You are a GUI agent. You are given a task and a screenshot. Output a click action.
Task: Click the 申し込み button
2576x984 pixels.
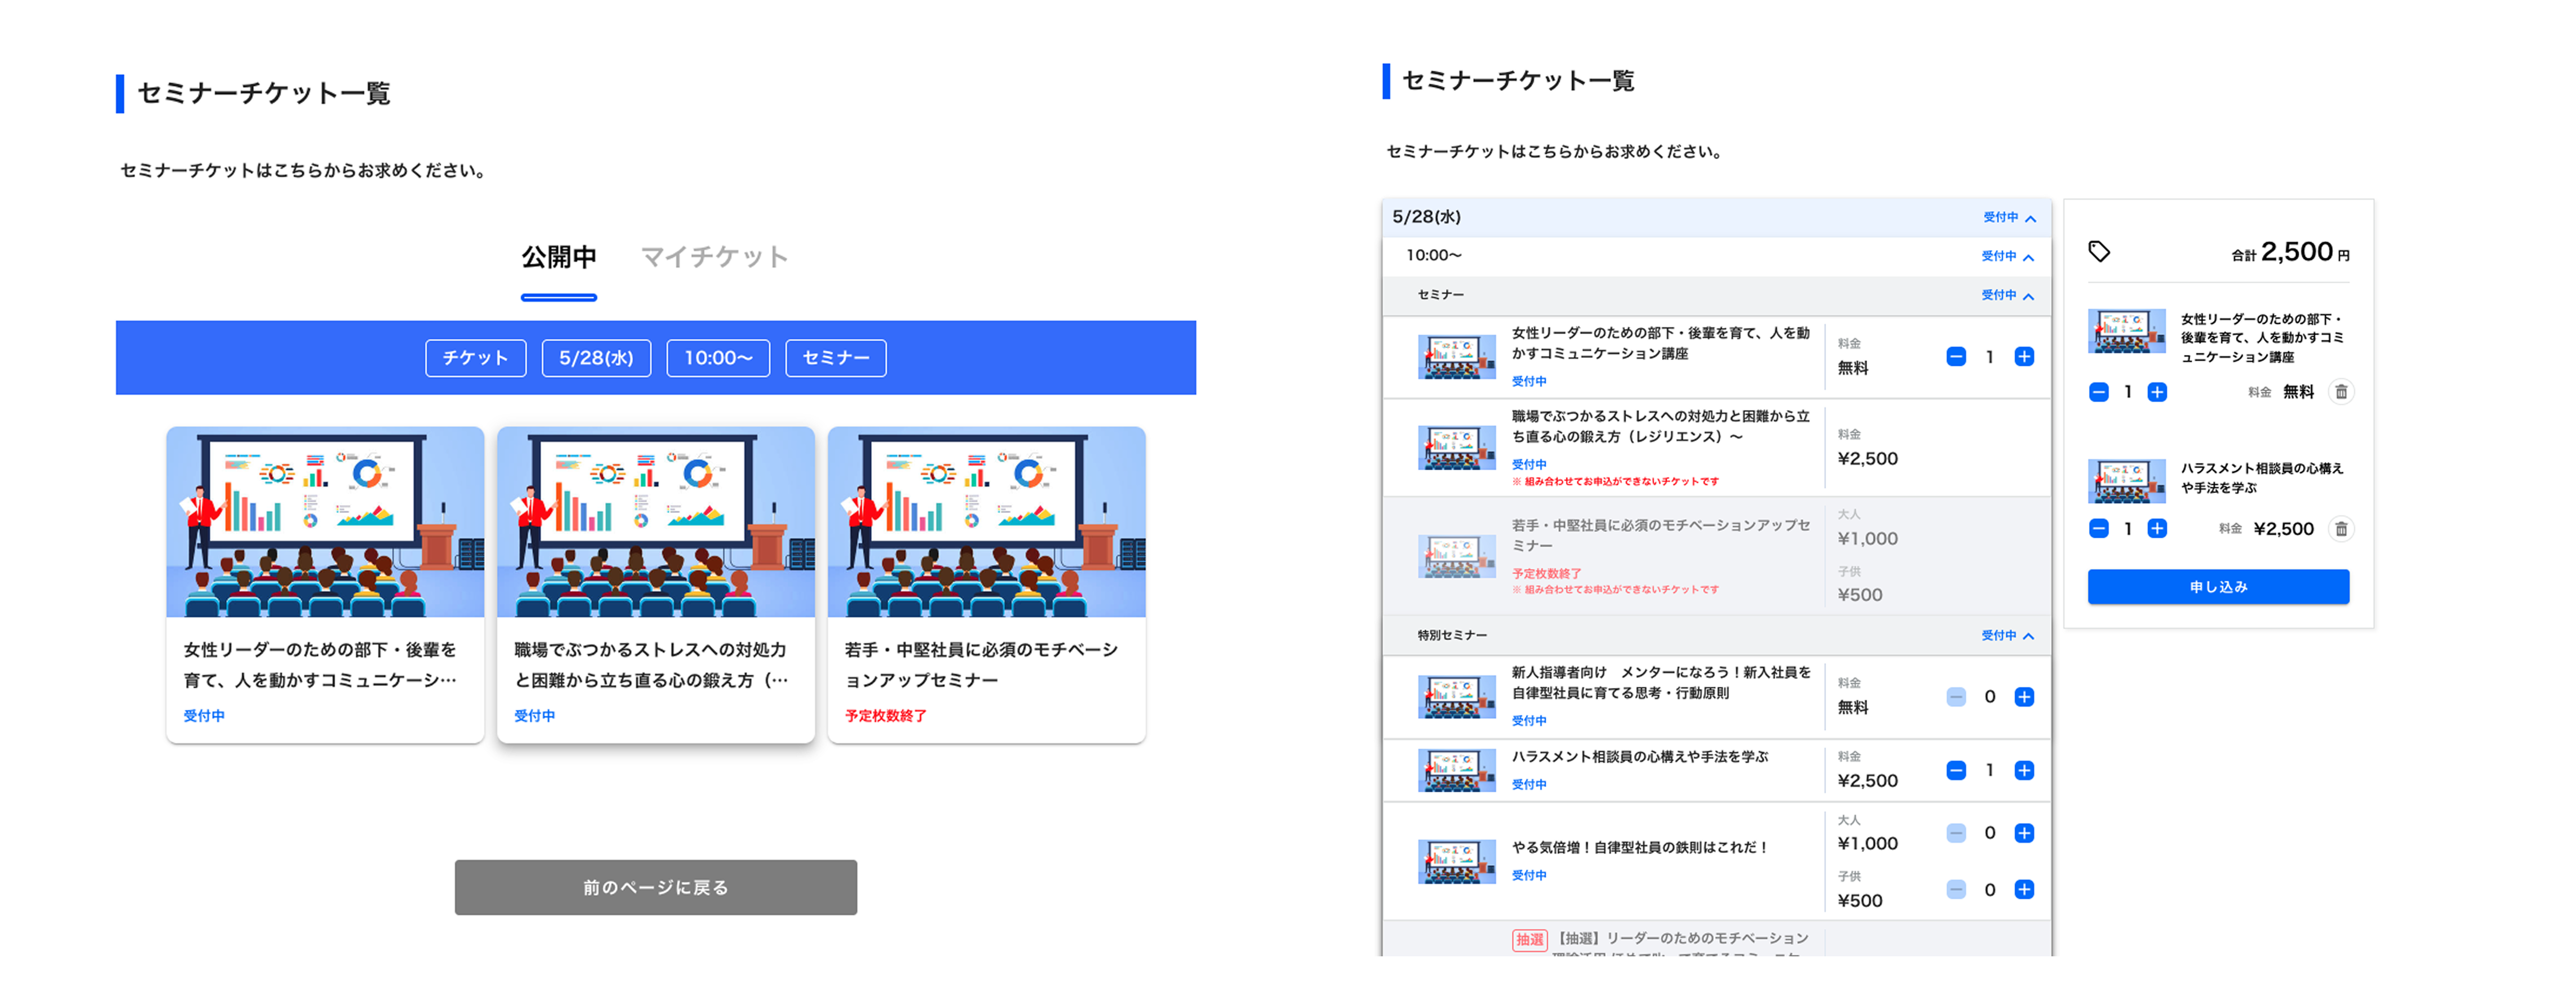[2218, 587]
